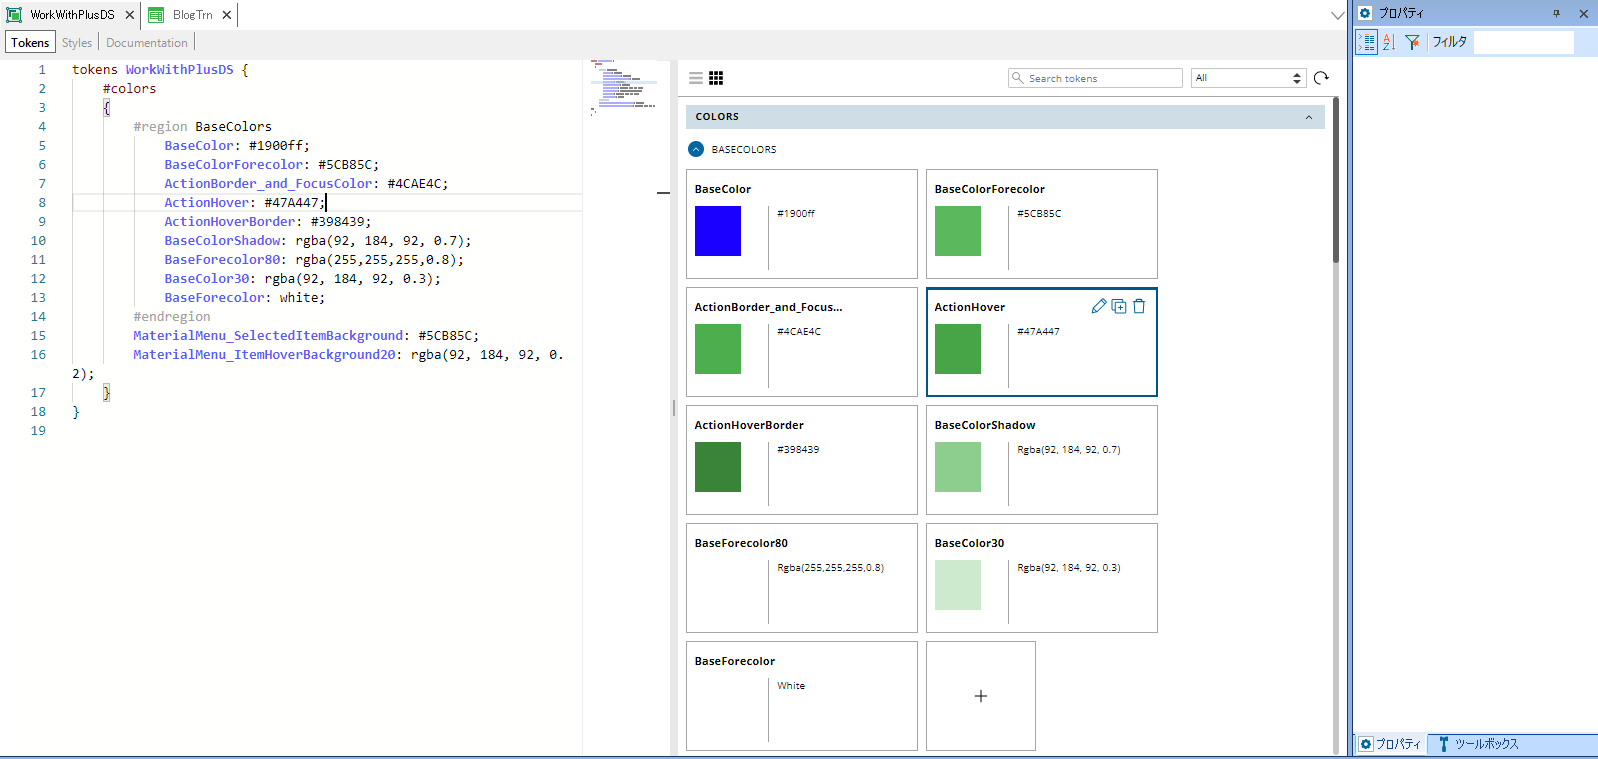
Task: Click the ActionHover color swatch
Action: [x=958, y=349]
